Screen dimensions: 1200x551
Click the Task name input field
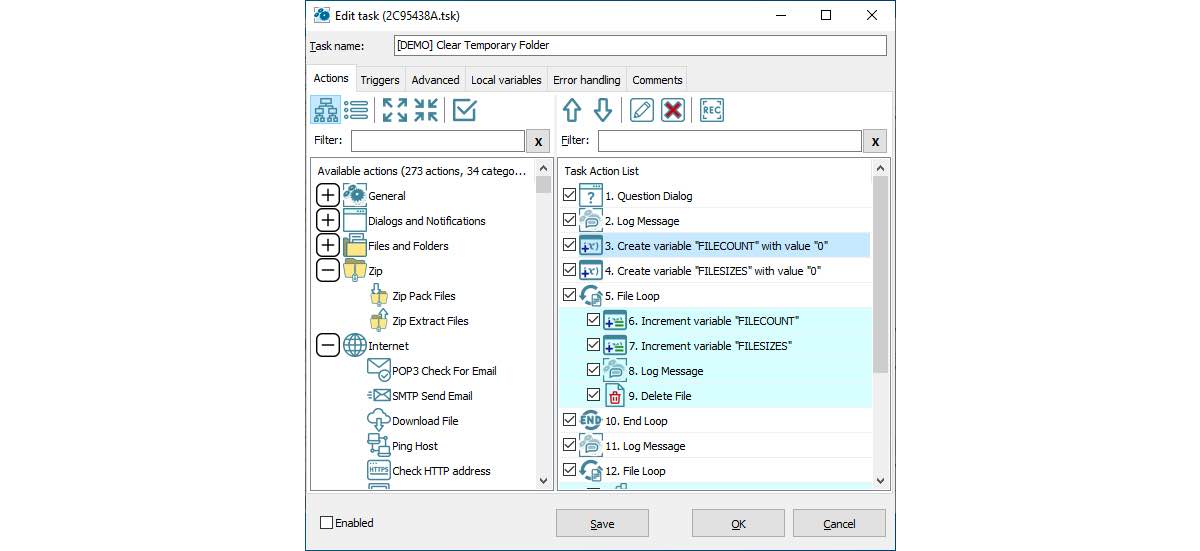(x=640, y=45)
